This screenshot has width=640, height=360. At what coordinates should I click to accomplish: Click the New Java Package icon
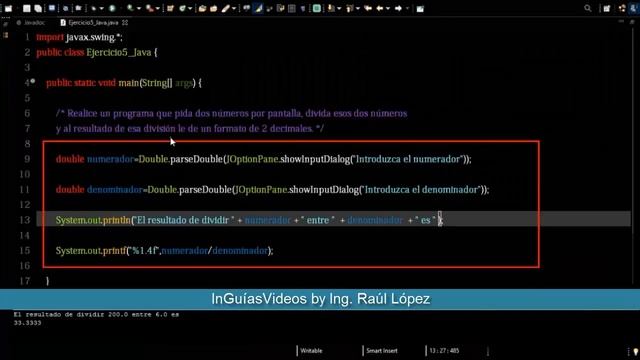tap(170, 8)
